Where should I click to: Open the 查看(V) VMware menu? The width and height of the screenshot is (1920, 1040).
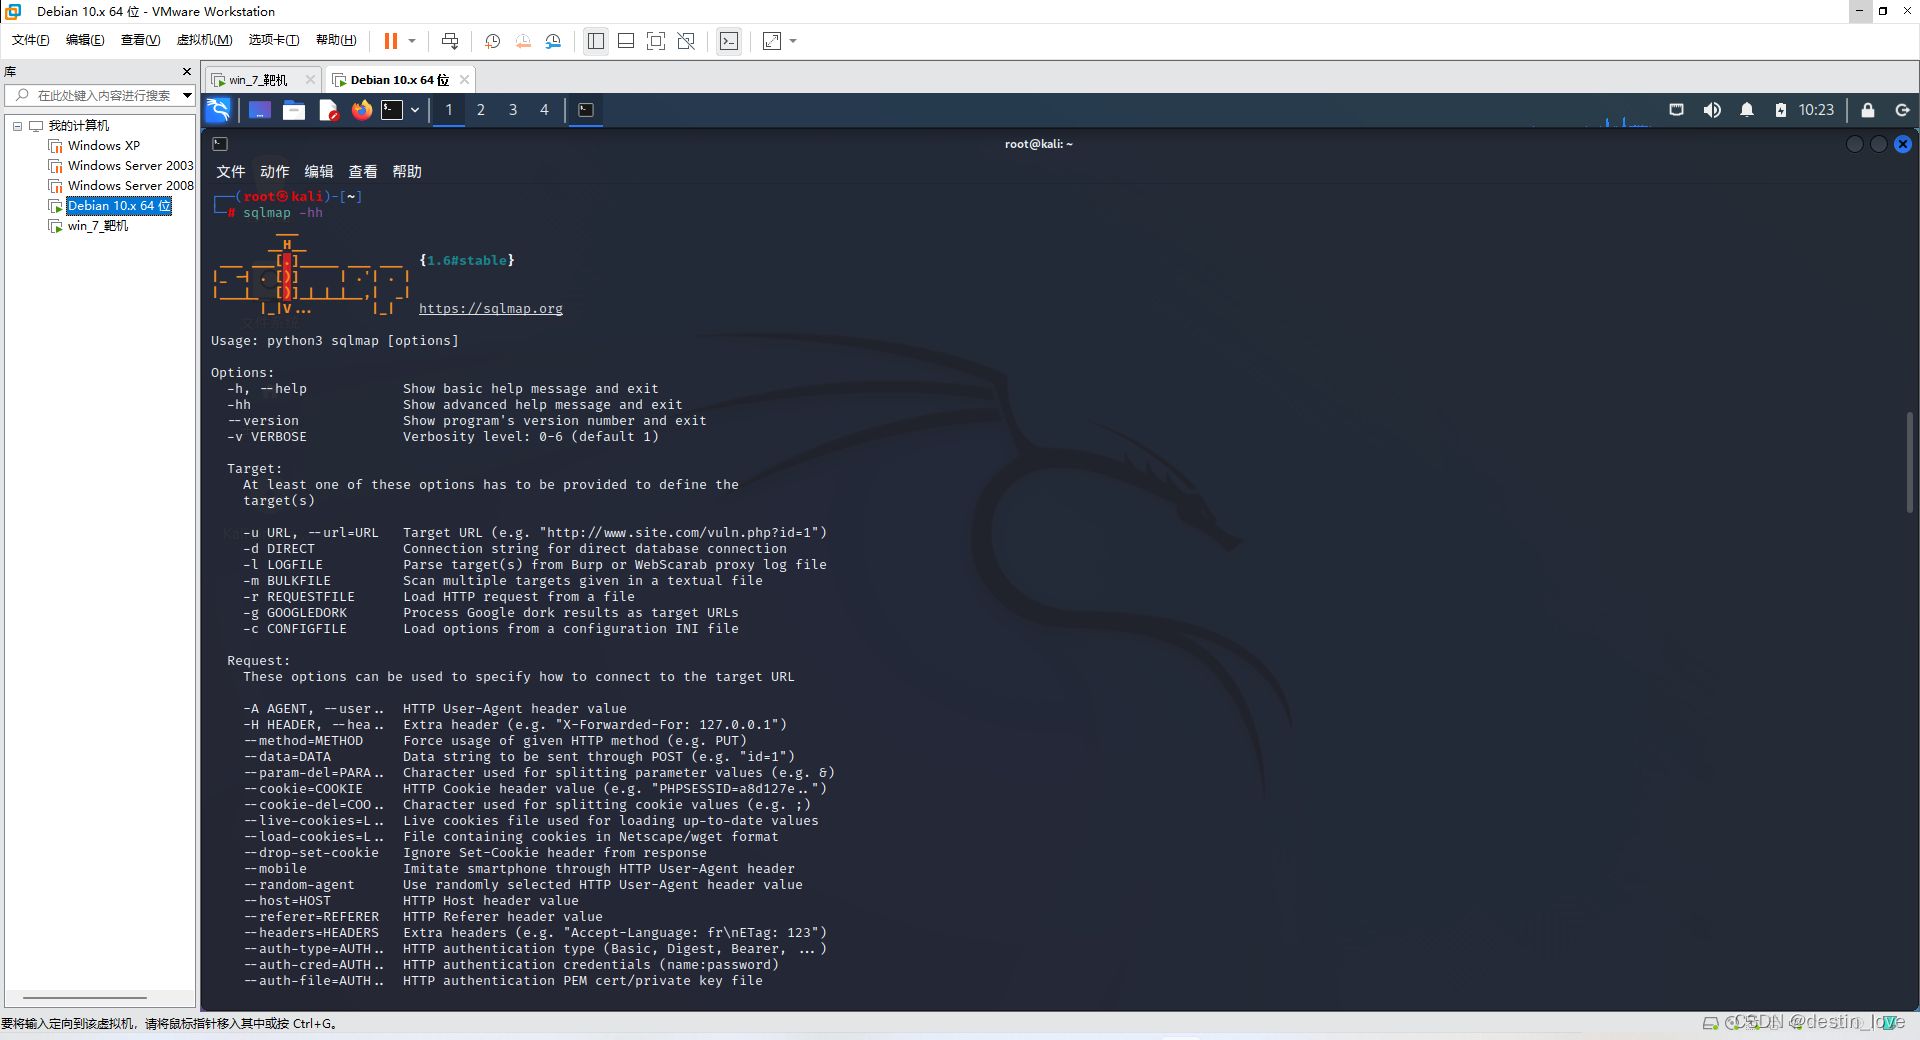click(140, 40)
